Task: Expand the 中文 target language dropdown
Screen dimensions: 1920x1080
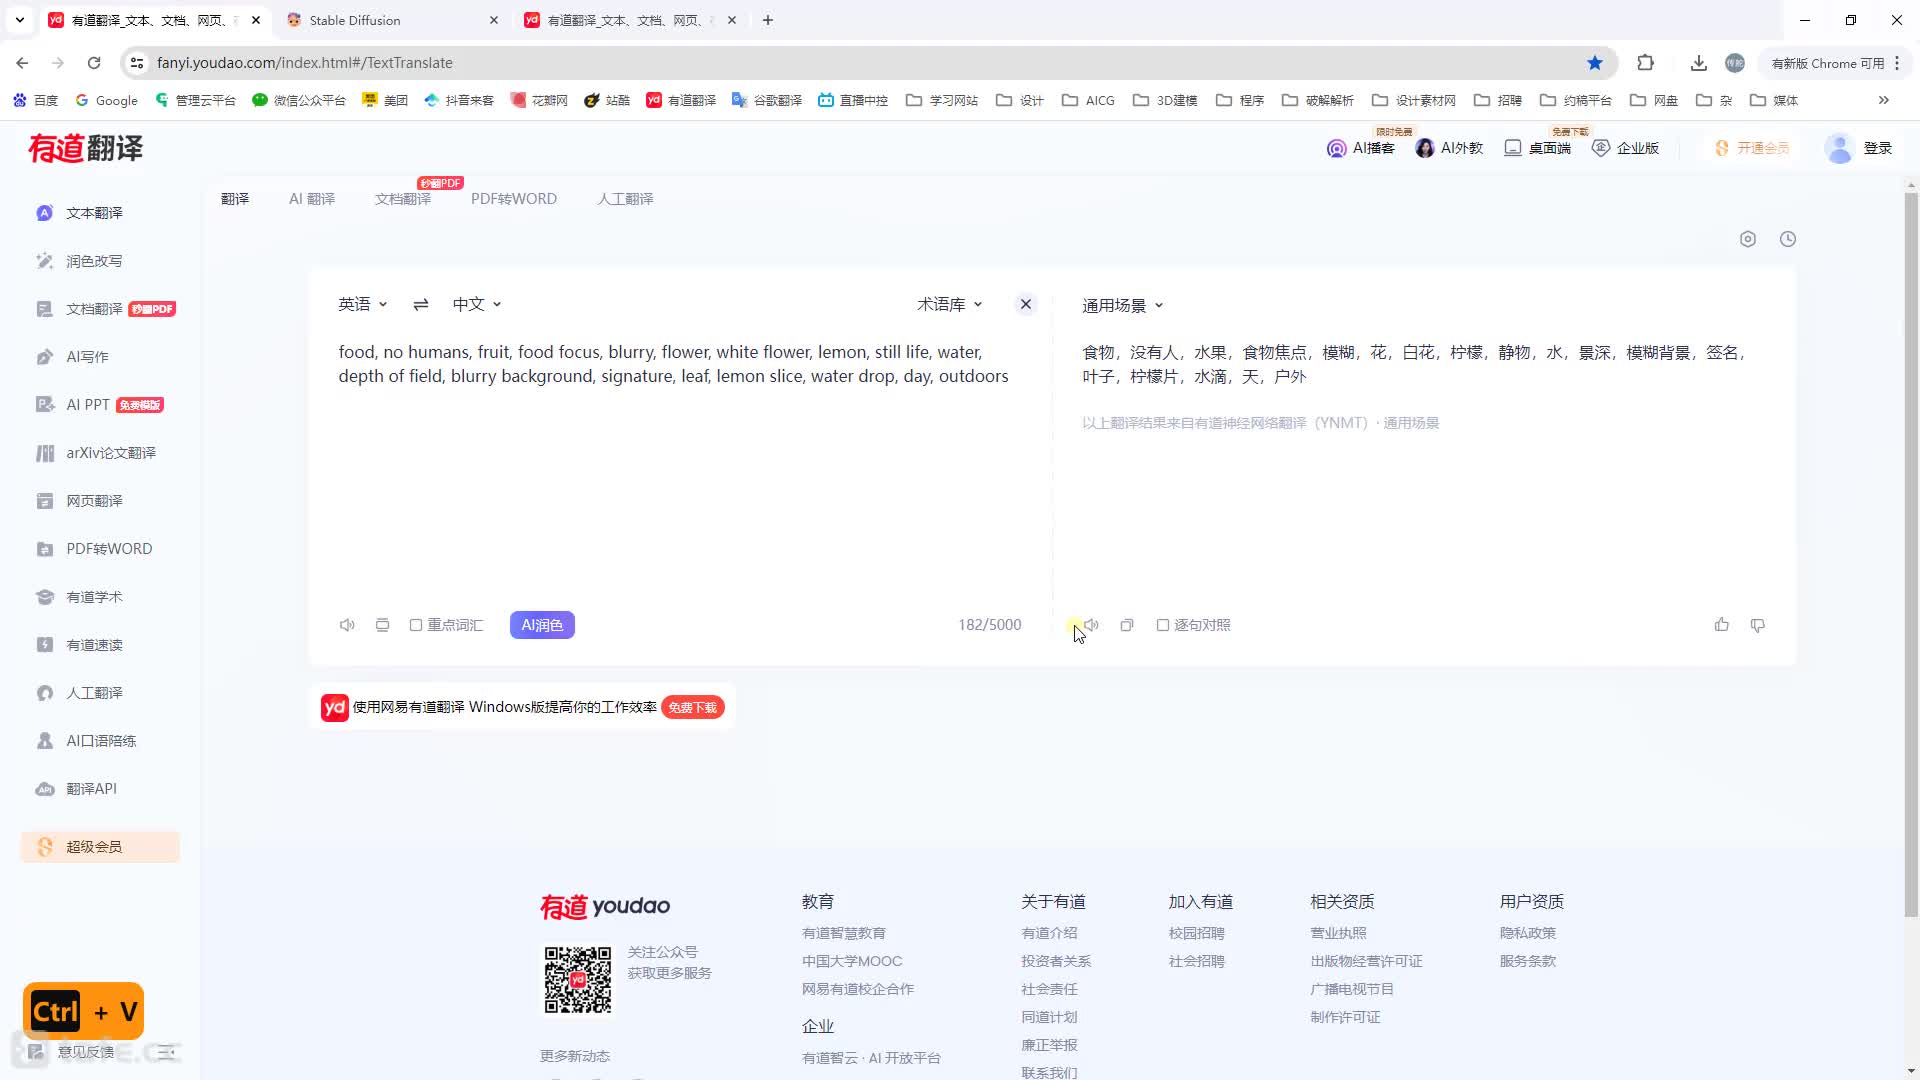Action: coord(476,304)
